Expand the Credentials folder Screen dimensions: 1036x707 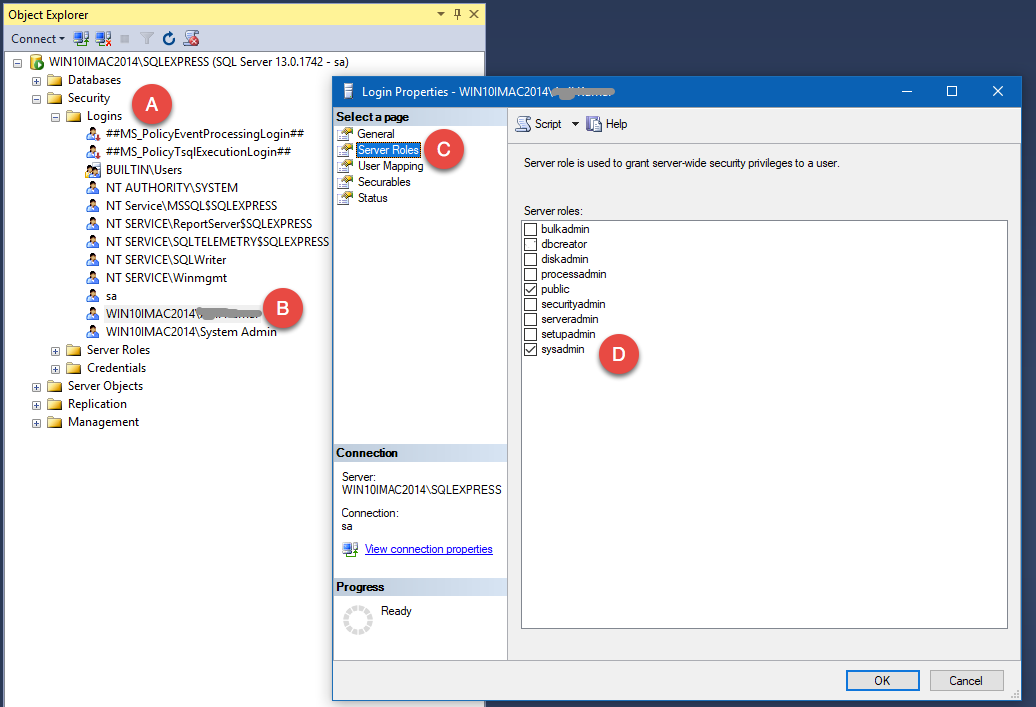pos(56,369)
